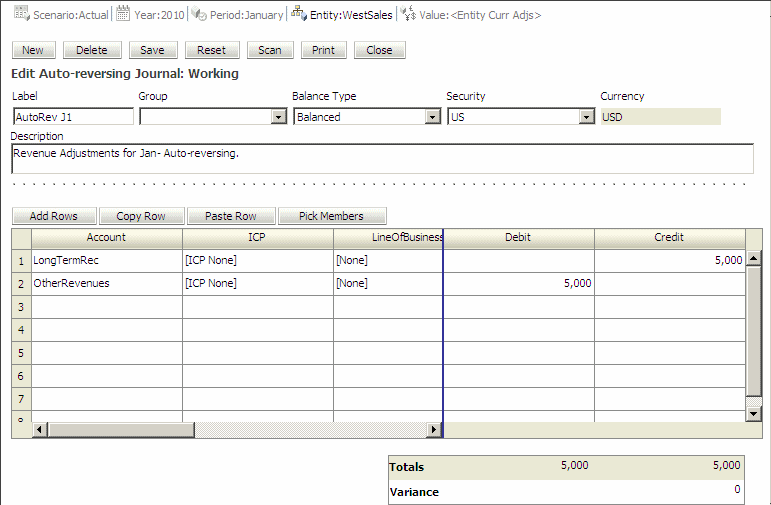Open Period:January point of view
The width and height of the screenshot is (771, 505).
pos(246,15)
